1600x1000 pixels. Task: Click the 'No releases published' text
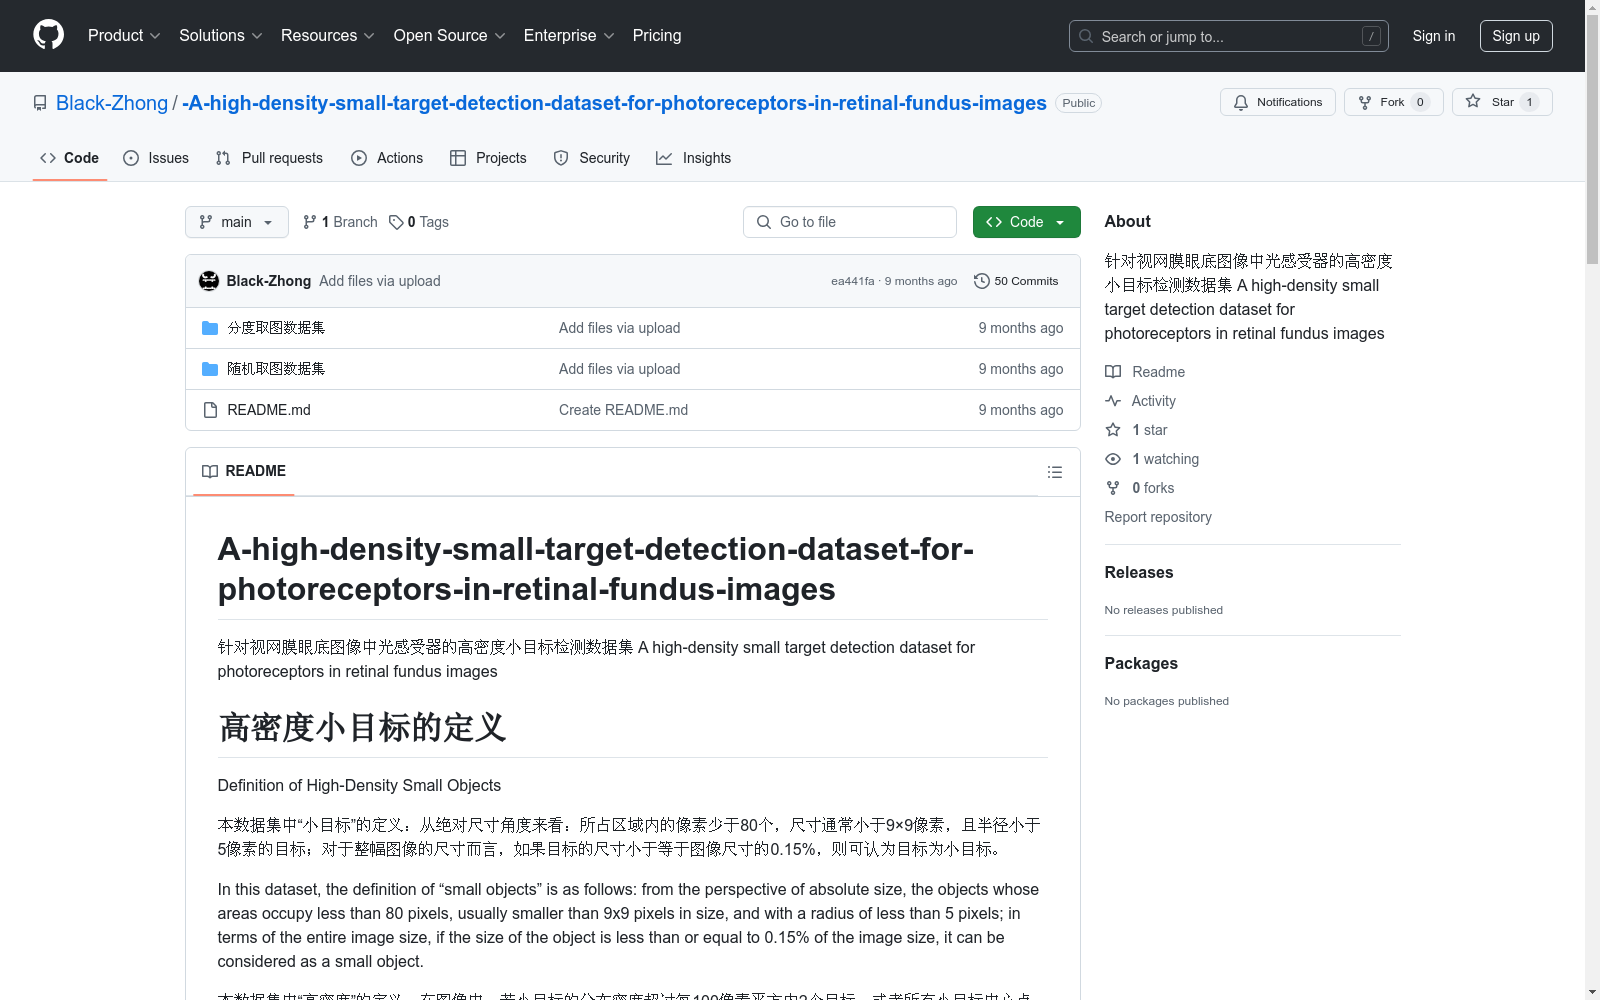click(x=1163, y=610)
